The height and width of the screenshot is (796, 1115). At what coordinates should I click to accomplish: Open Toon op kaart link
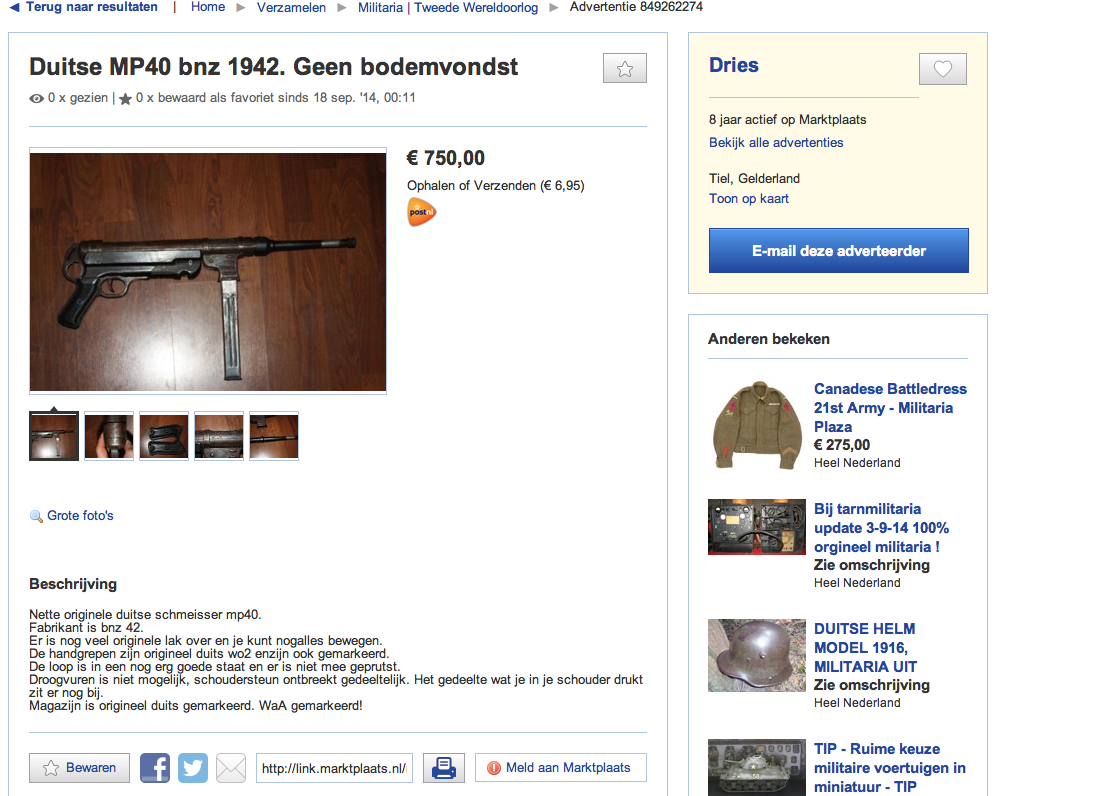click(749, 198)
